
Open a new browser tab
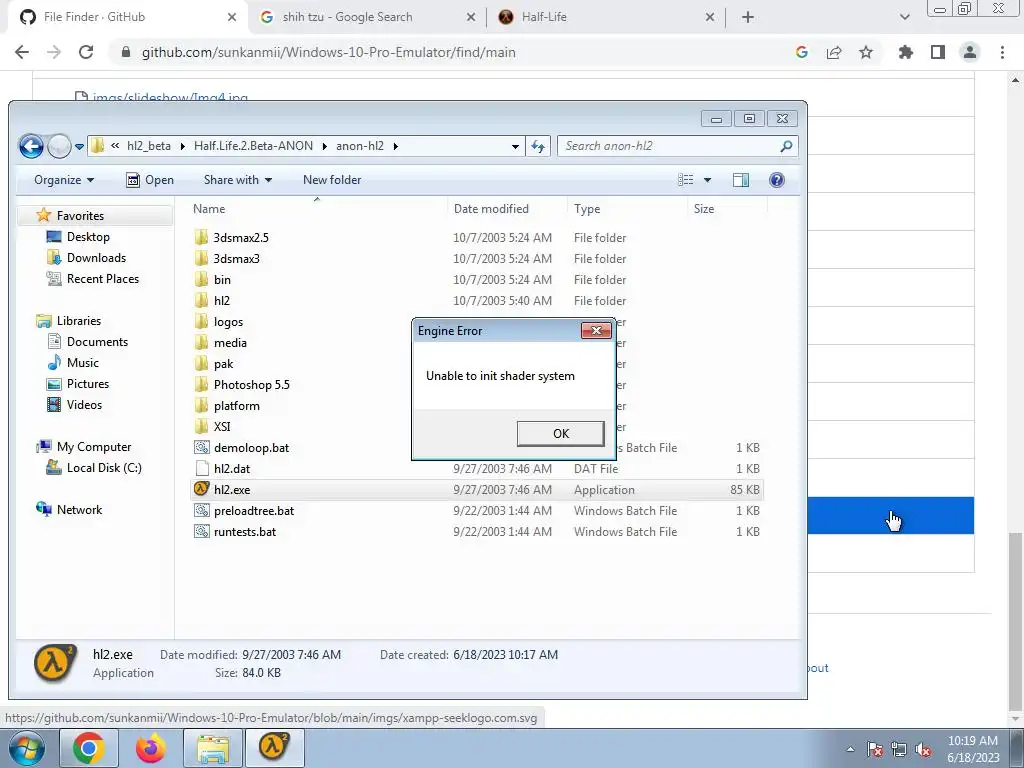[x=748, y=17]
